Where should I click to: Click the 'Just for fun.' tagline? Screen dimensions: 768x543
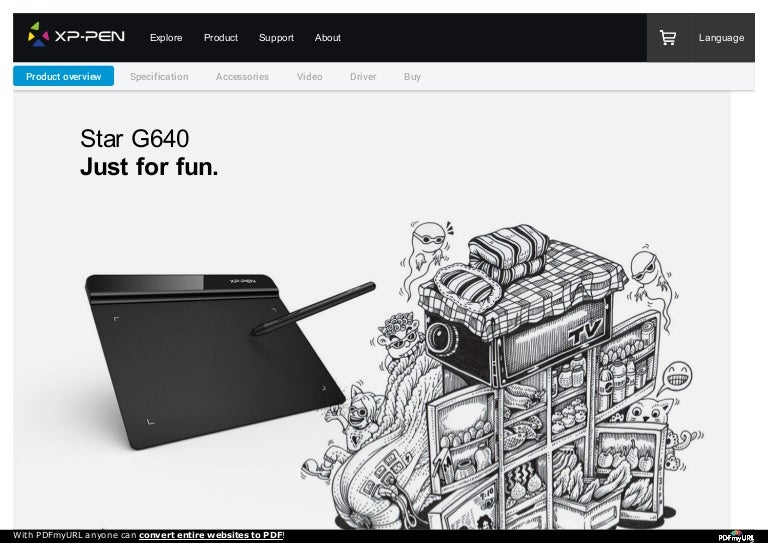click(x=149, y=167)
